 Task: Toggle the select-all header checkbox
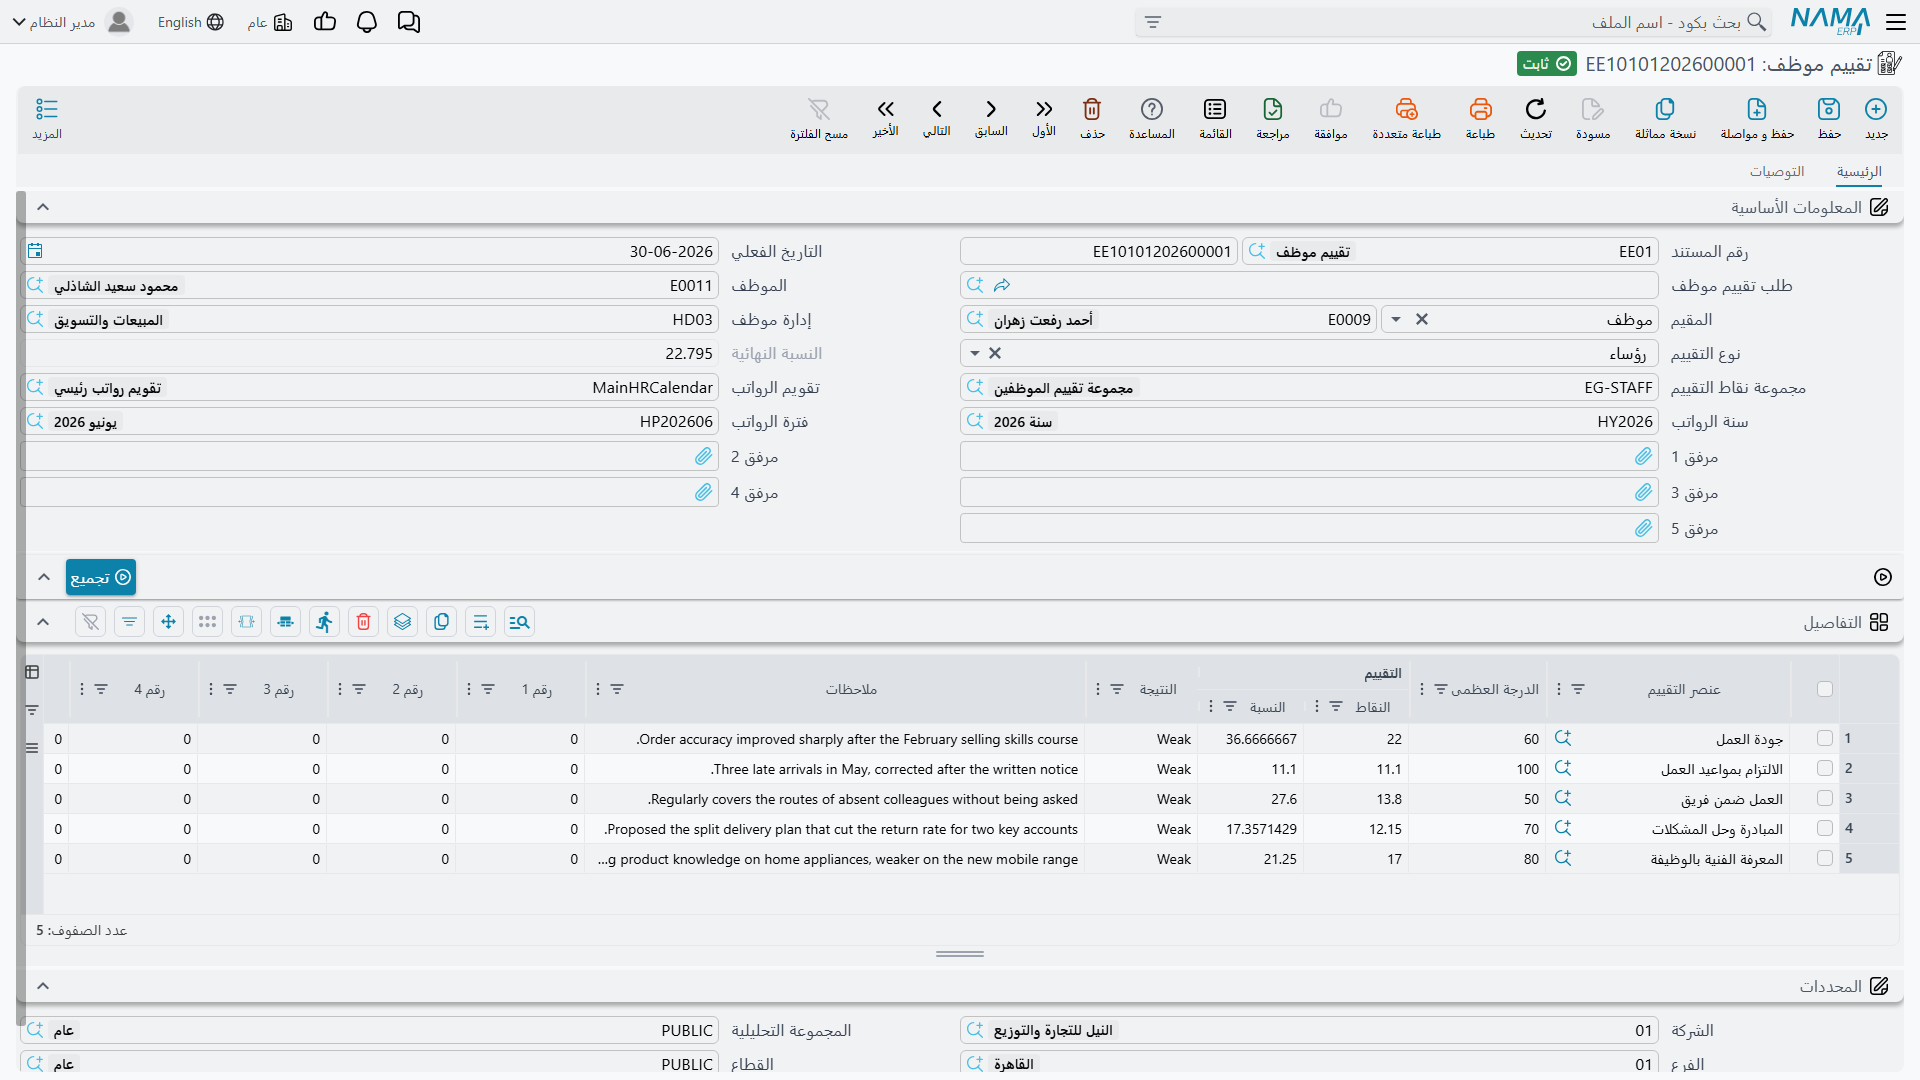(1825, 689)
